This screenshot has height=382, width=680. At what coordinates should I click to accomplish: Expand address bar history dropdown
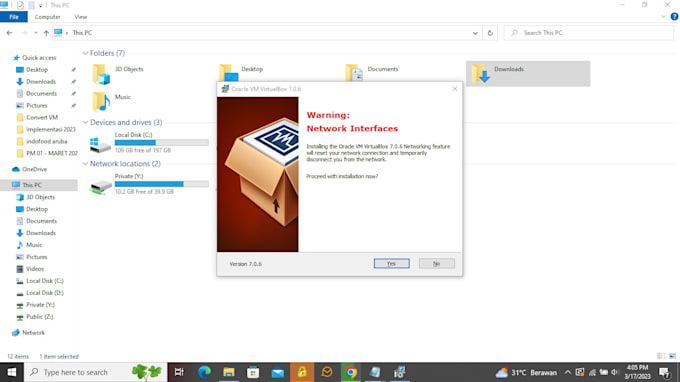point(475,33)
